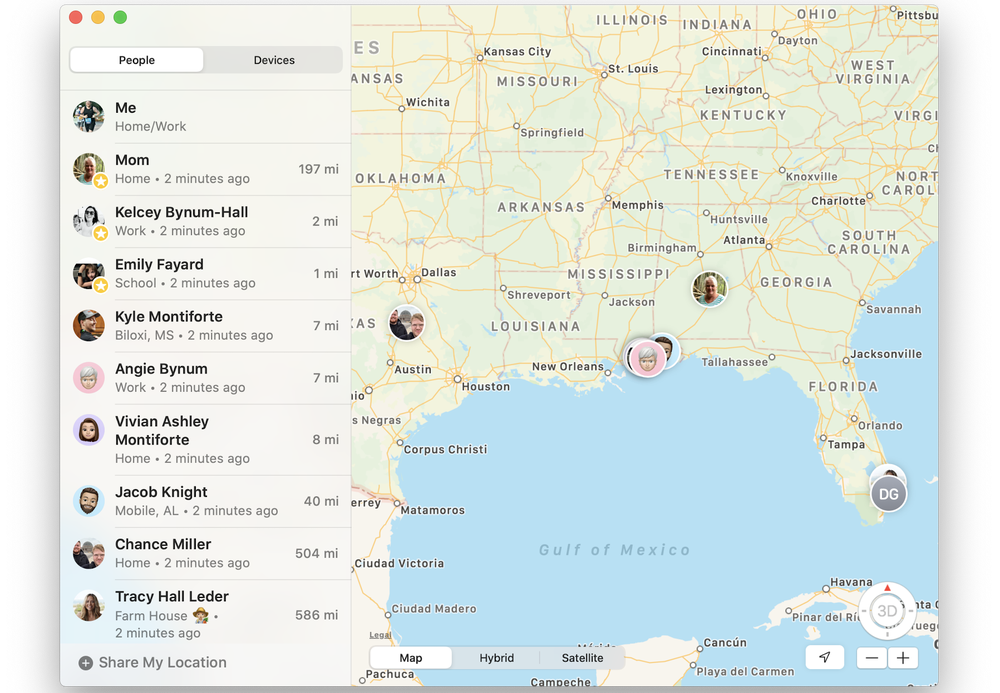Click the Tallahassee city label
Image resolution: width=1000 pixels, height=693 pixels.
click(x=735, y=362)
